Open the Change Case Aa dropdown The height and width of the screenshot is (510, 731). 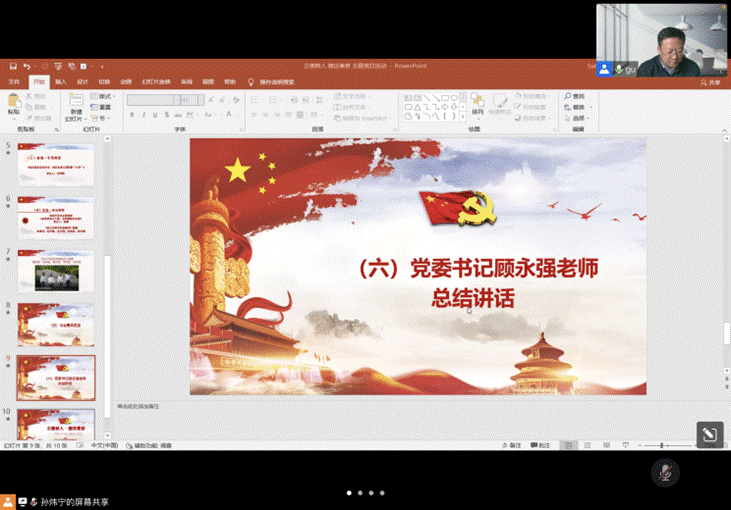click(x=209, y=115)
